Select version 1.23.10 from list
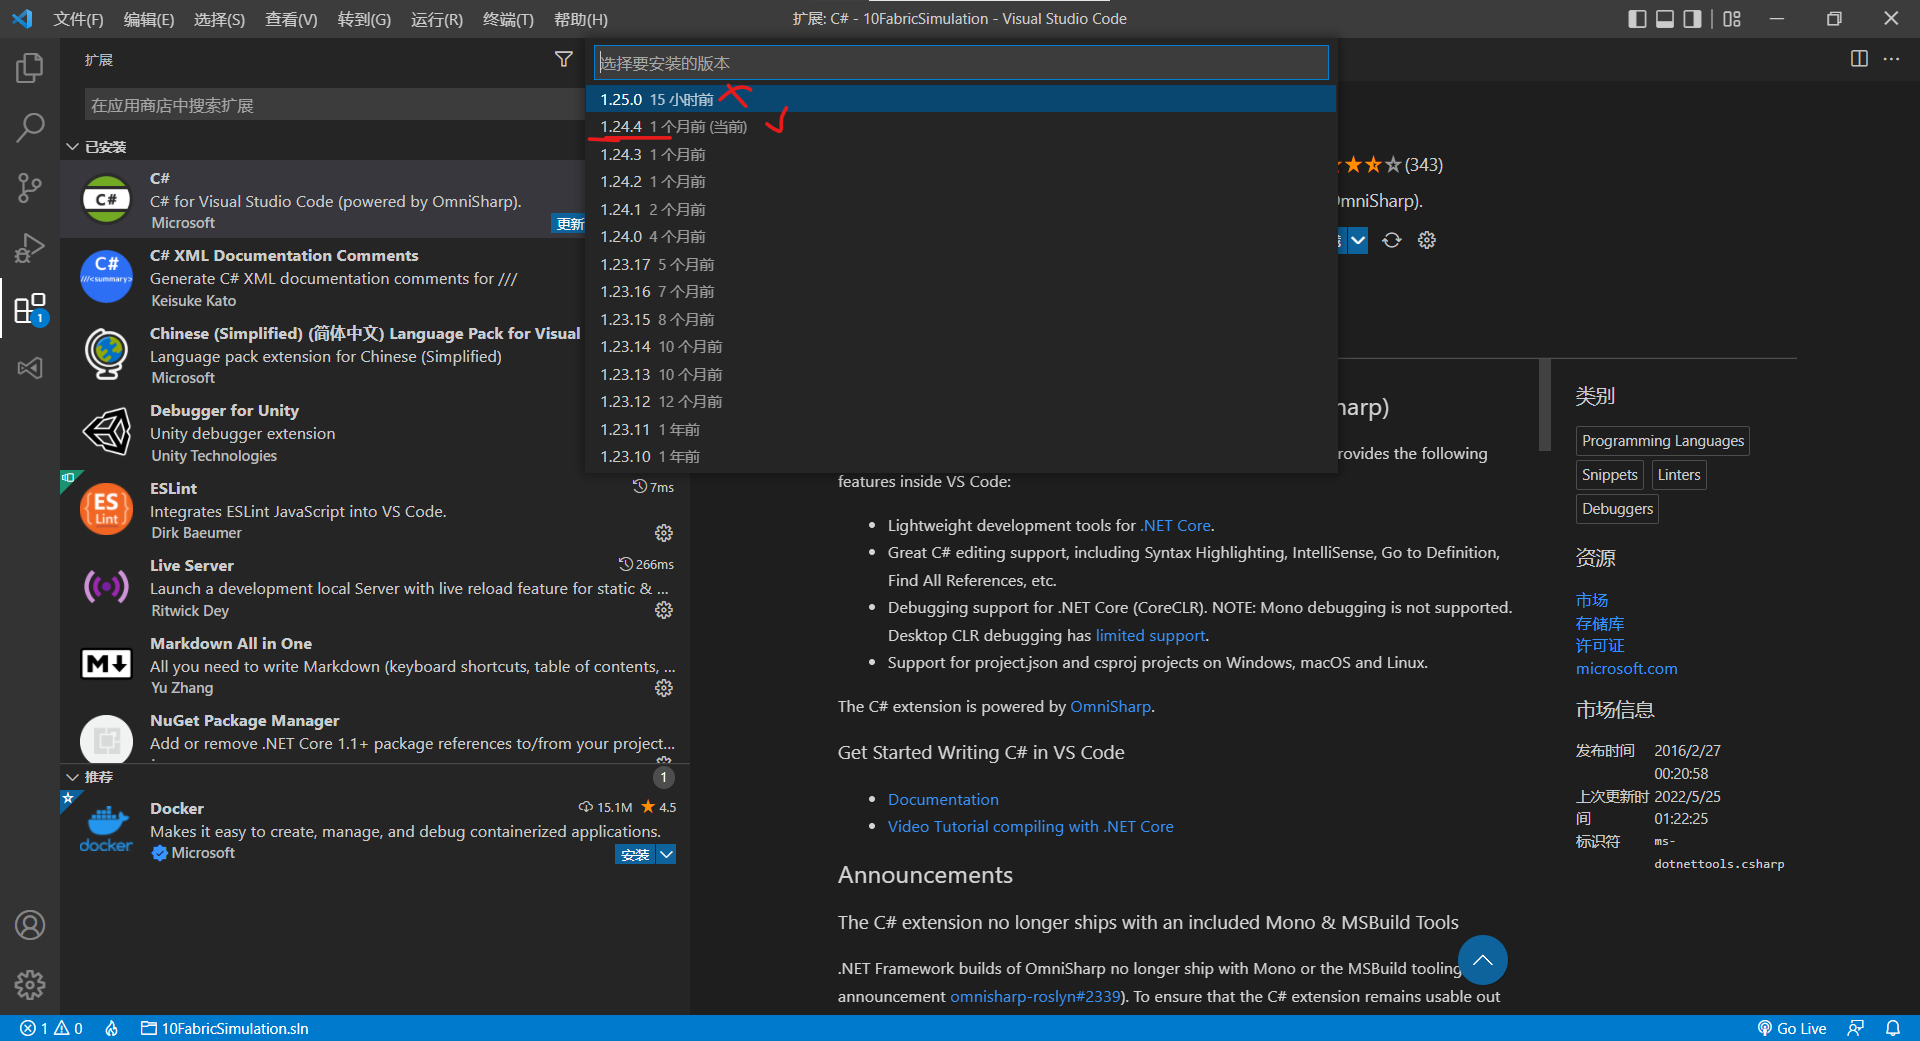Screen dimensions: 1920x1041 (x=961, y=456)
